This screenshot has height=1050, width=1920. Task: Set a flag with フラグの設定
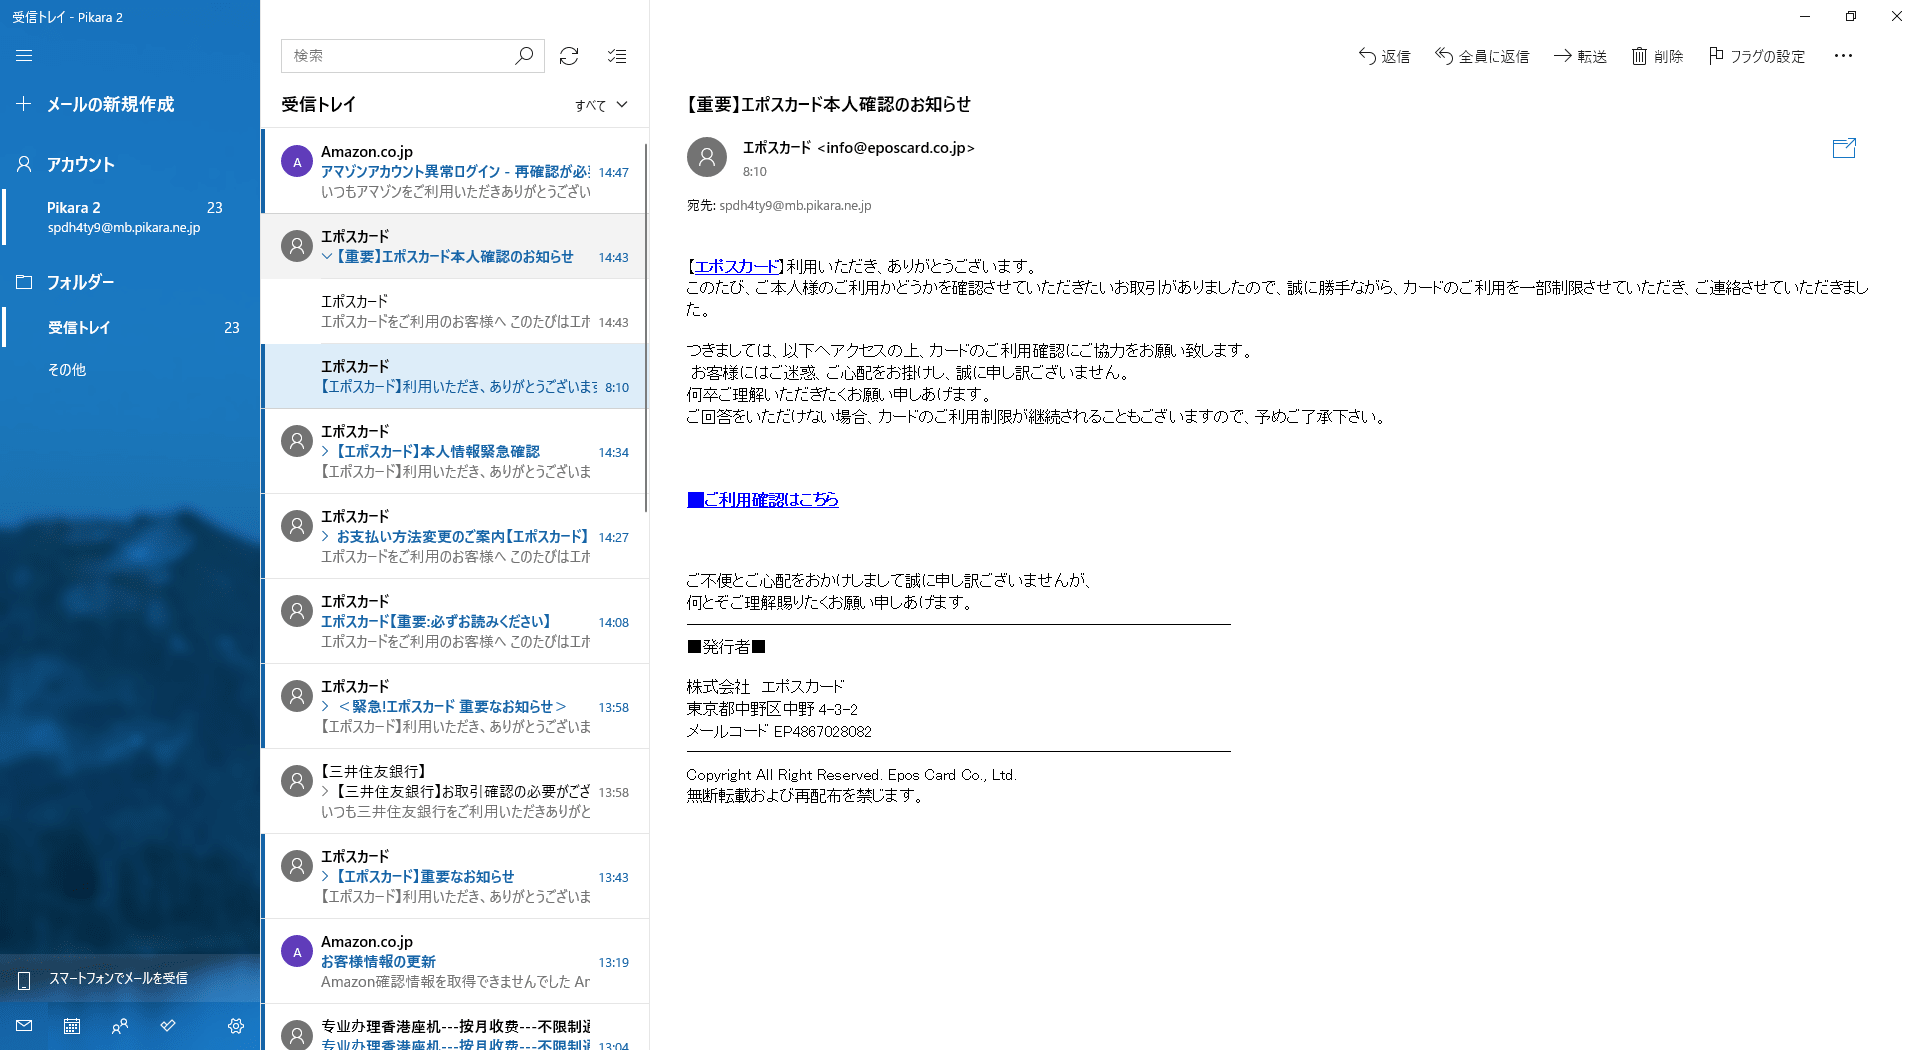coord(1757,56)
